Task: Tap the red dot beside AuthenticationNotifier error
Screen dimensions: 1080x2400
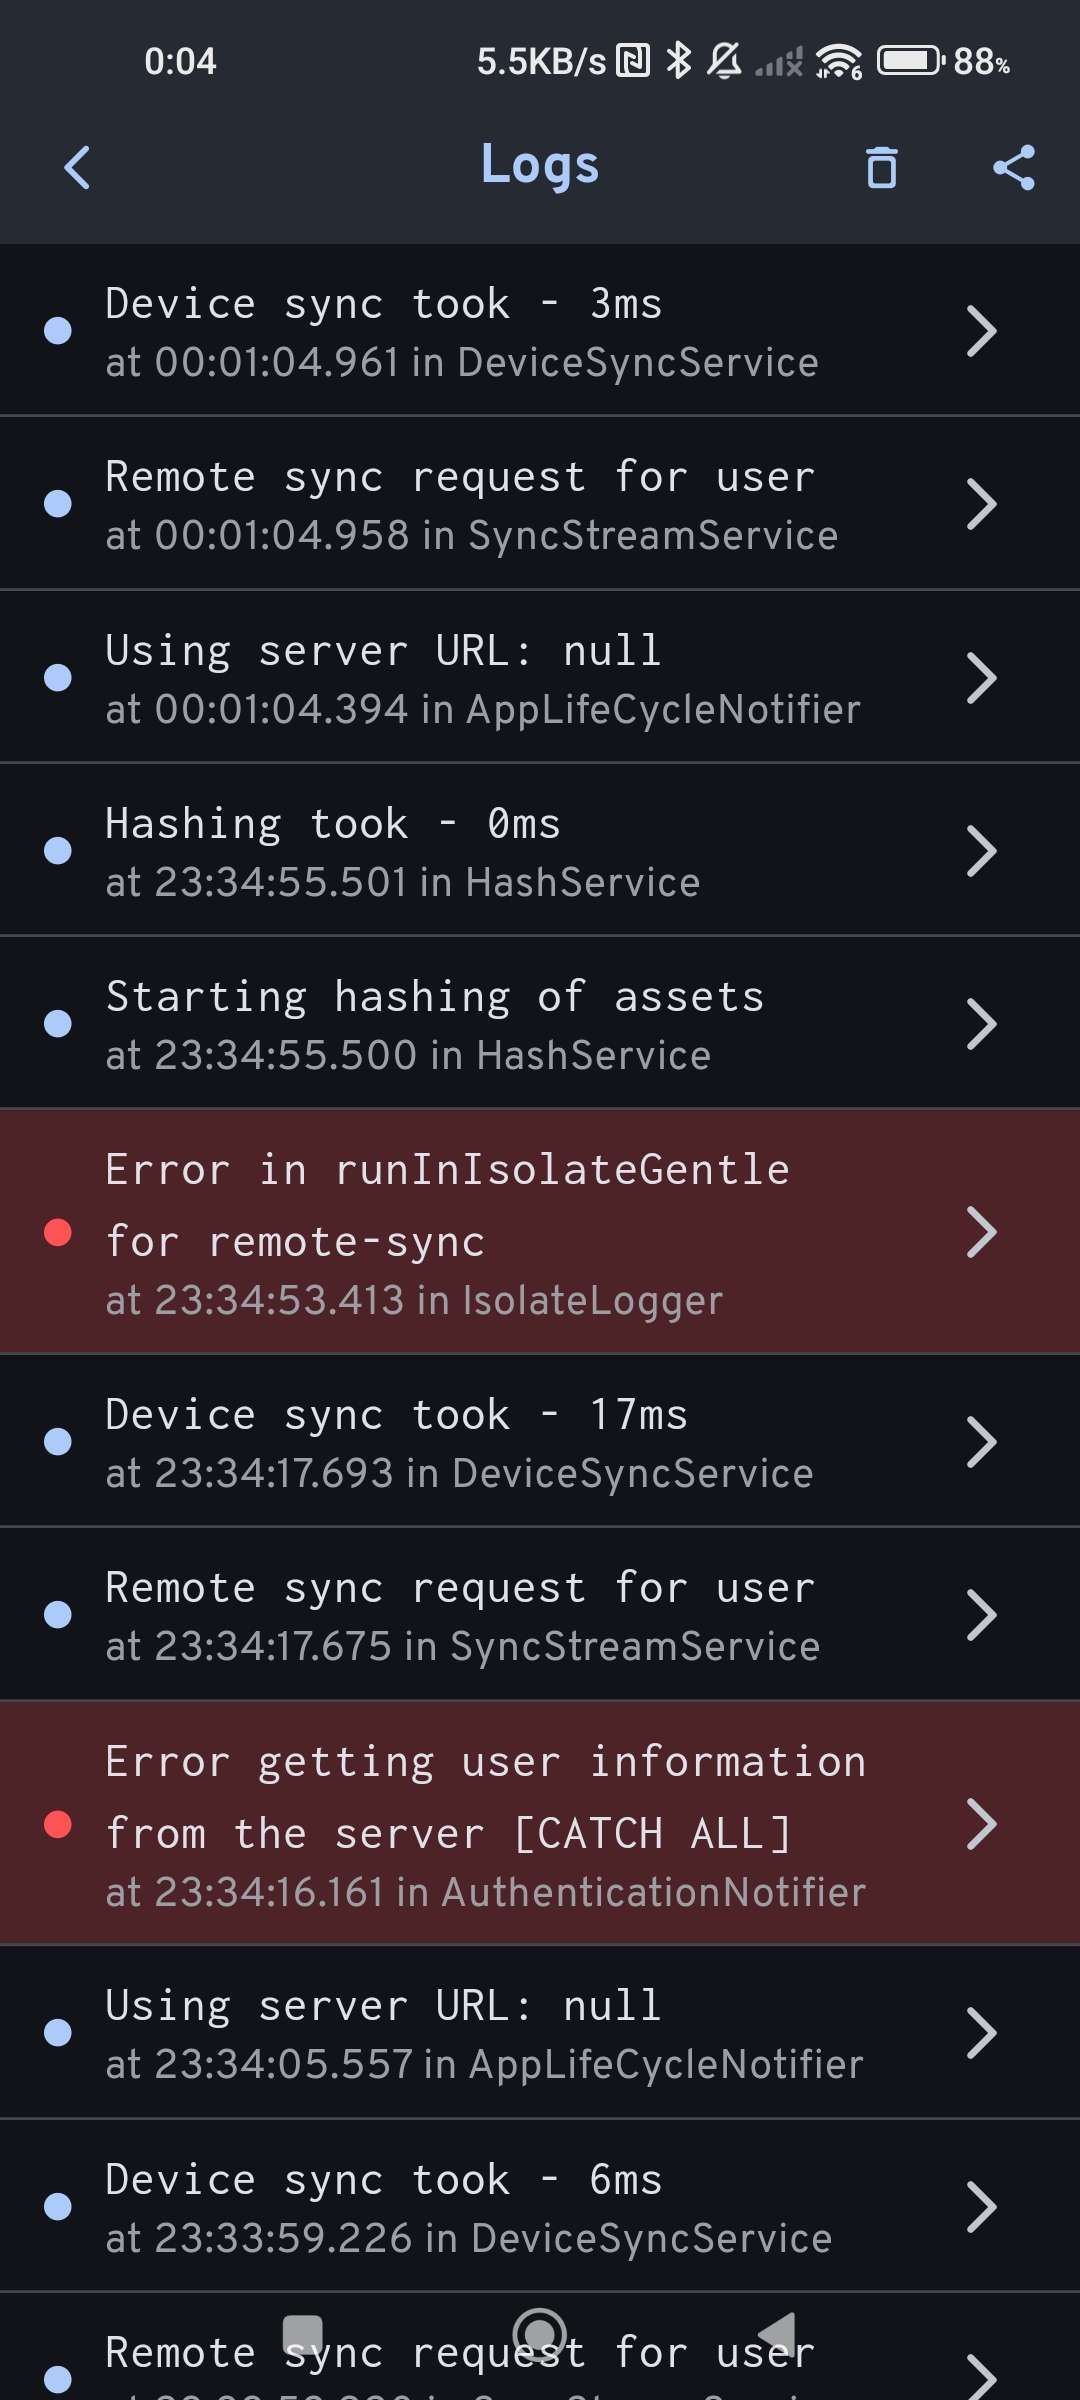Action: [60, 1826]
